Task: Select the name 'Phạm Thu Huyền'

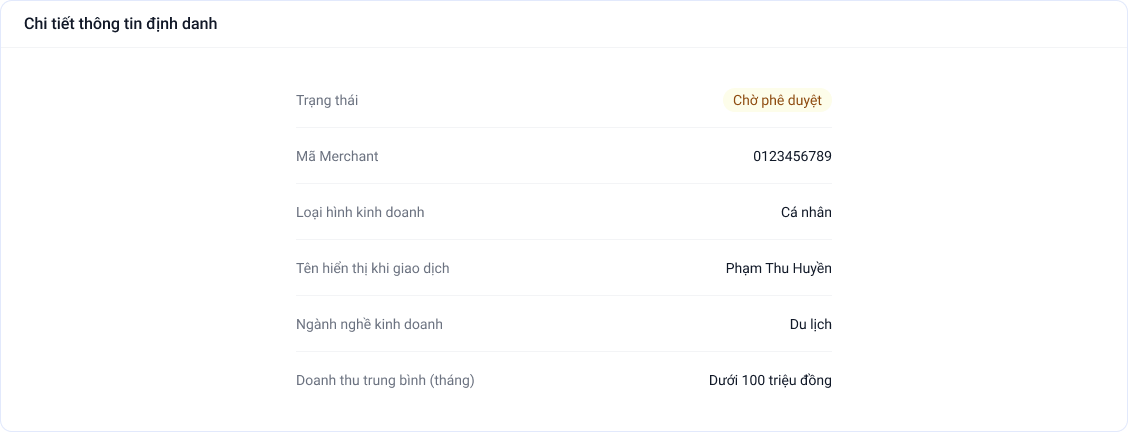Action: pos(778,268)
